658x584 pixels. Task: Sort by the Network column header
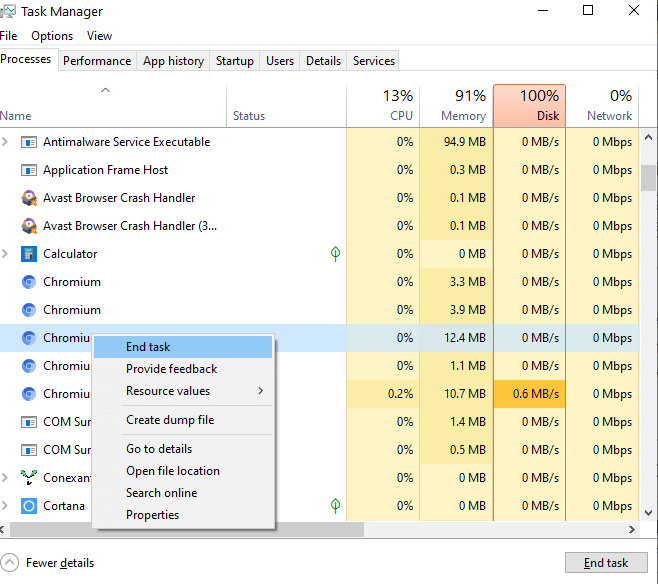pyautogui.click(x=603, y=107)
